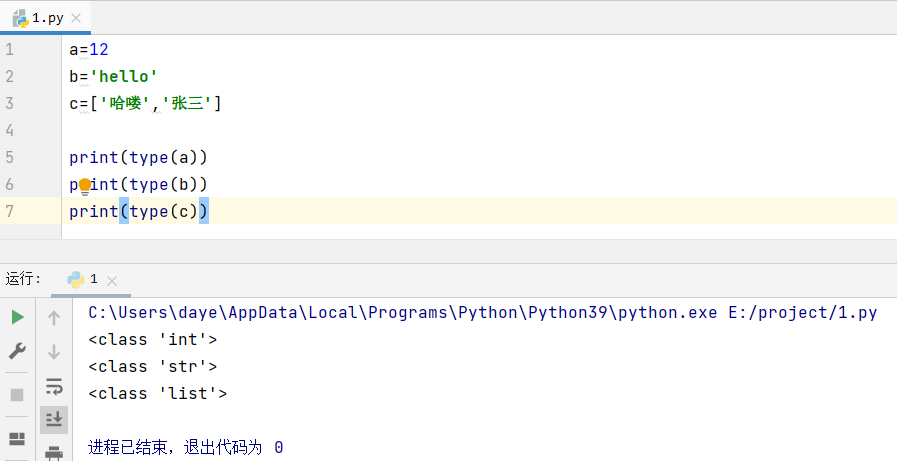This screenshot has width=897, height=461.
Task: Click line number 1 in the gutter
Action: (x=9, y=49)
